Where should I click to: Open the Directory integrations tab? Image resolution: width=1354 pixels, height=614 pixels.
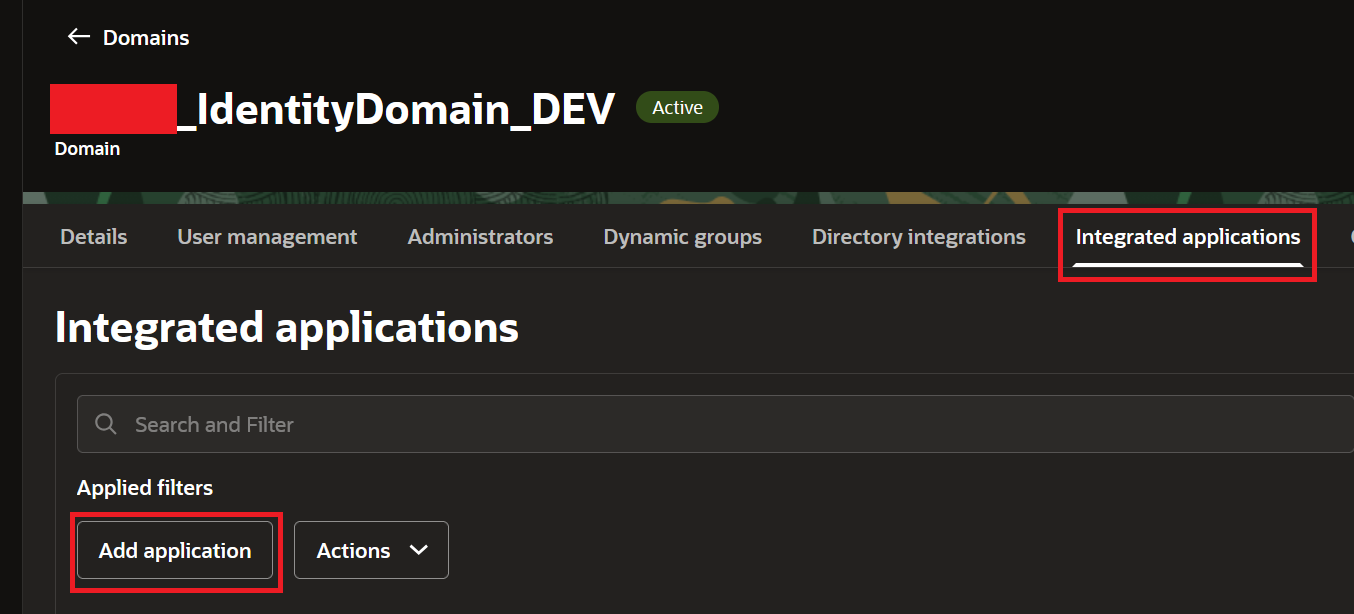click(x=918, y=237)
